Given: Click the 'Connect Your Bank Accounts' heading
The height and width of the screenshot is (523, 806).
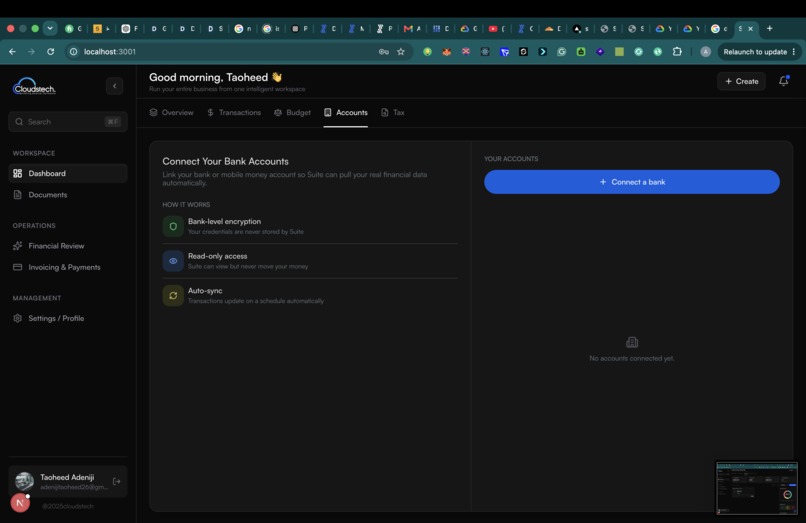Looking at the screenshot, I should click(225, 161).
